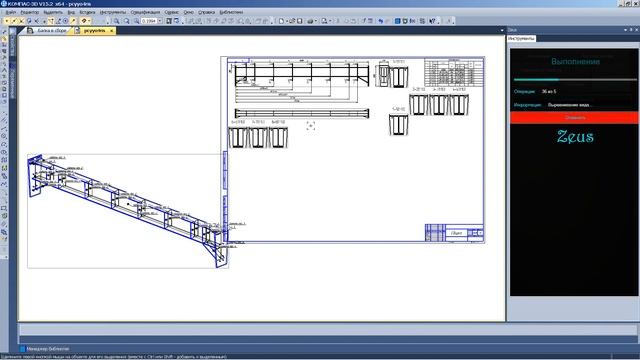Click the new document icon
640x360 pixels.
(281, 21)
